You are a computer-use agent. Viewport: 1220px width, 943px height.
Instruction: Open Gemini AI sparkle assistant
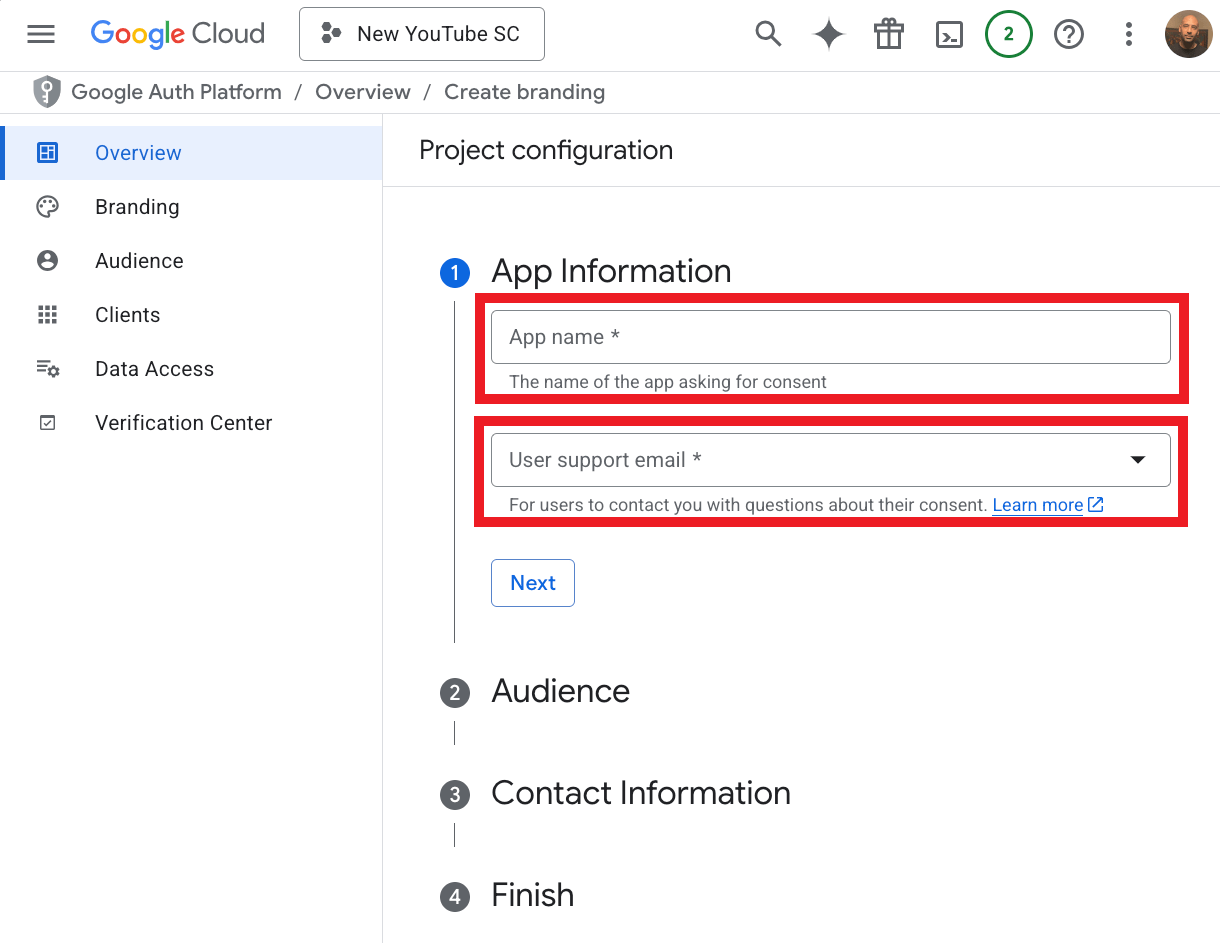[828, 34]
